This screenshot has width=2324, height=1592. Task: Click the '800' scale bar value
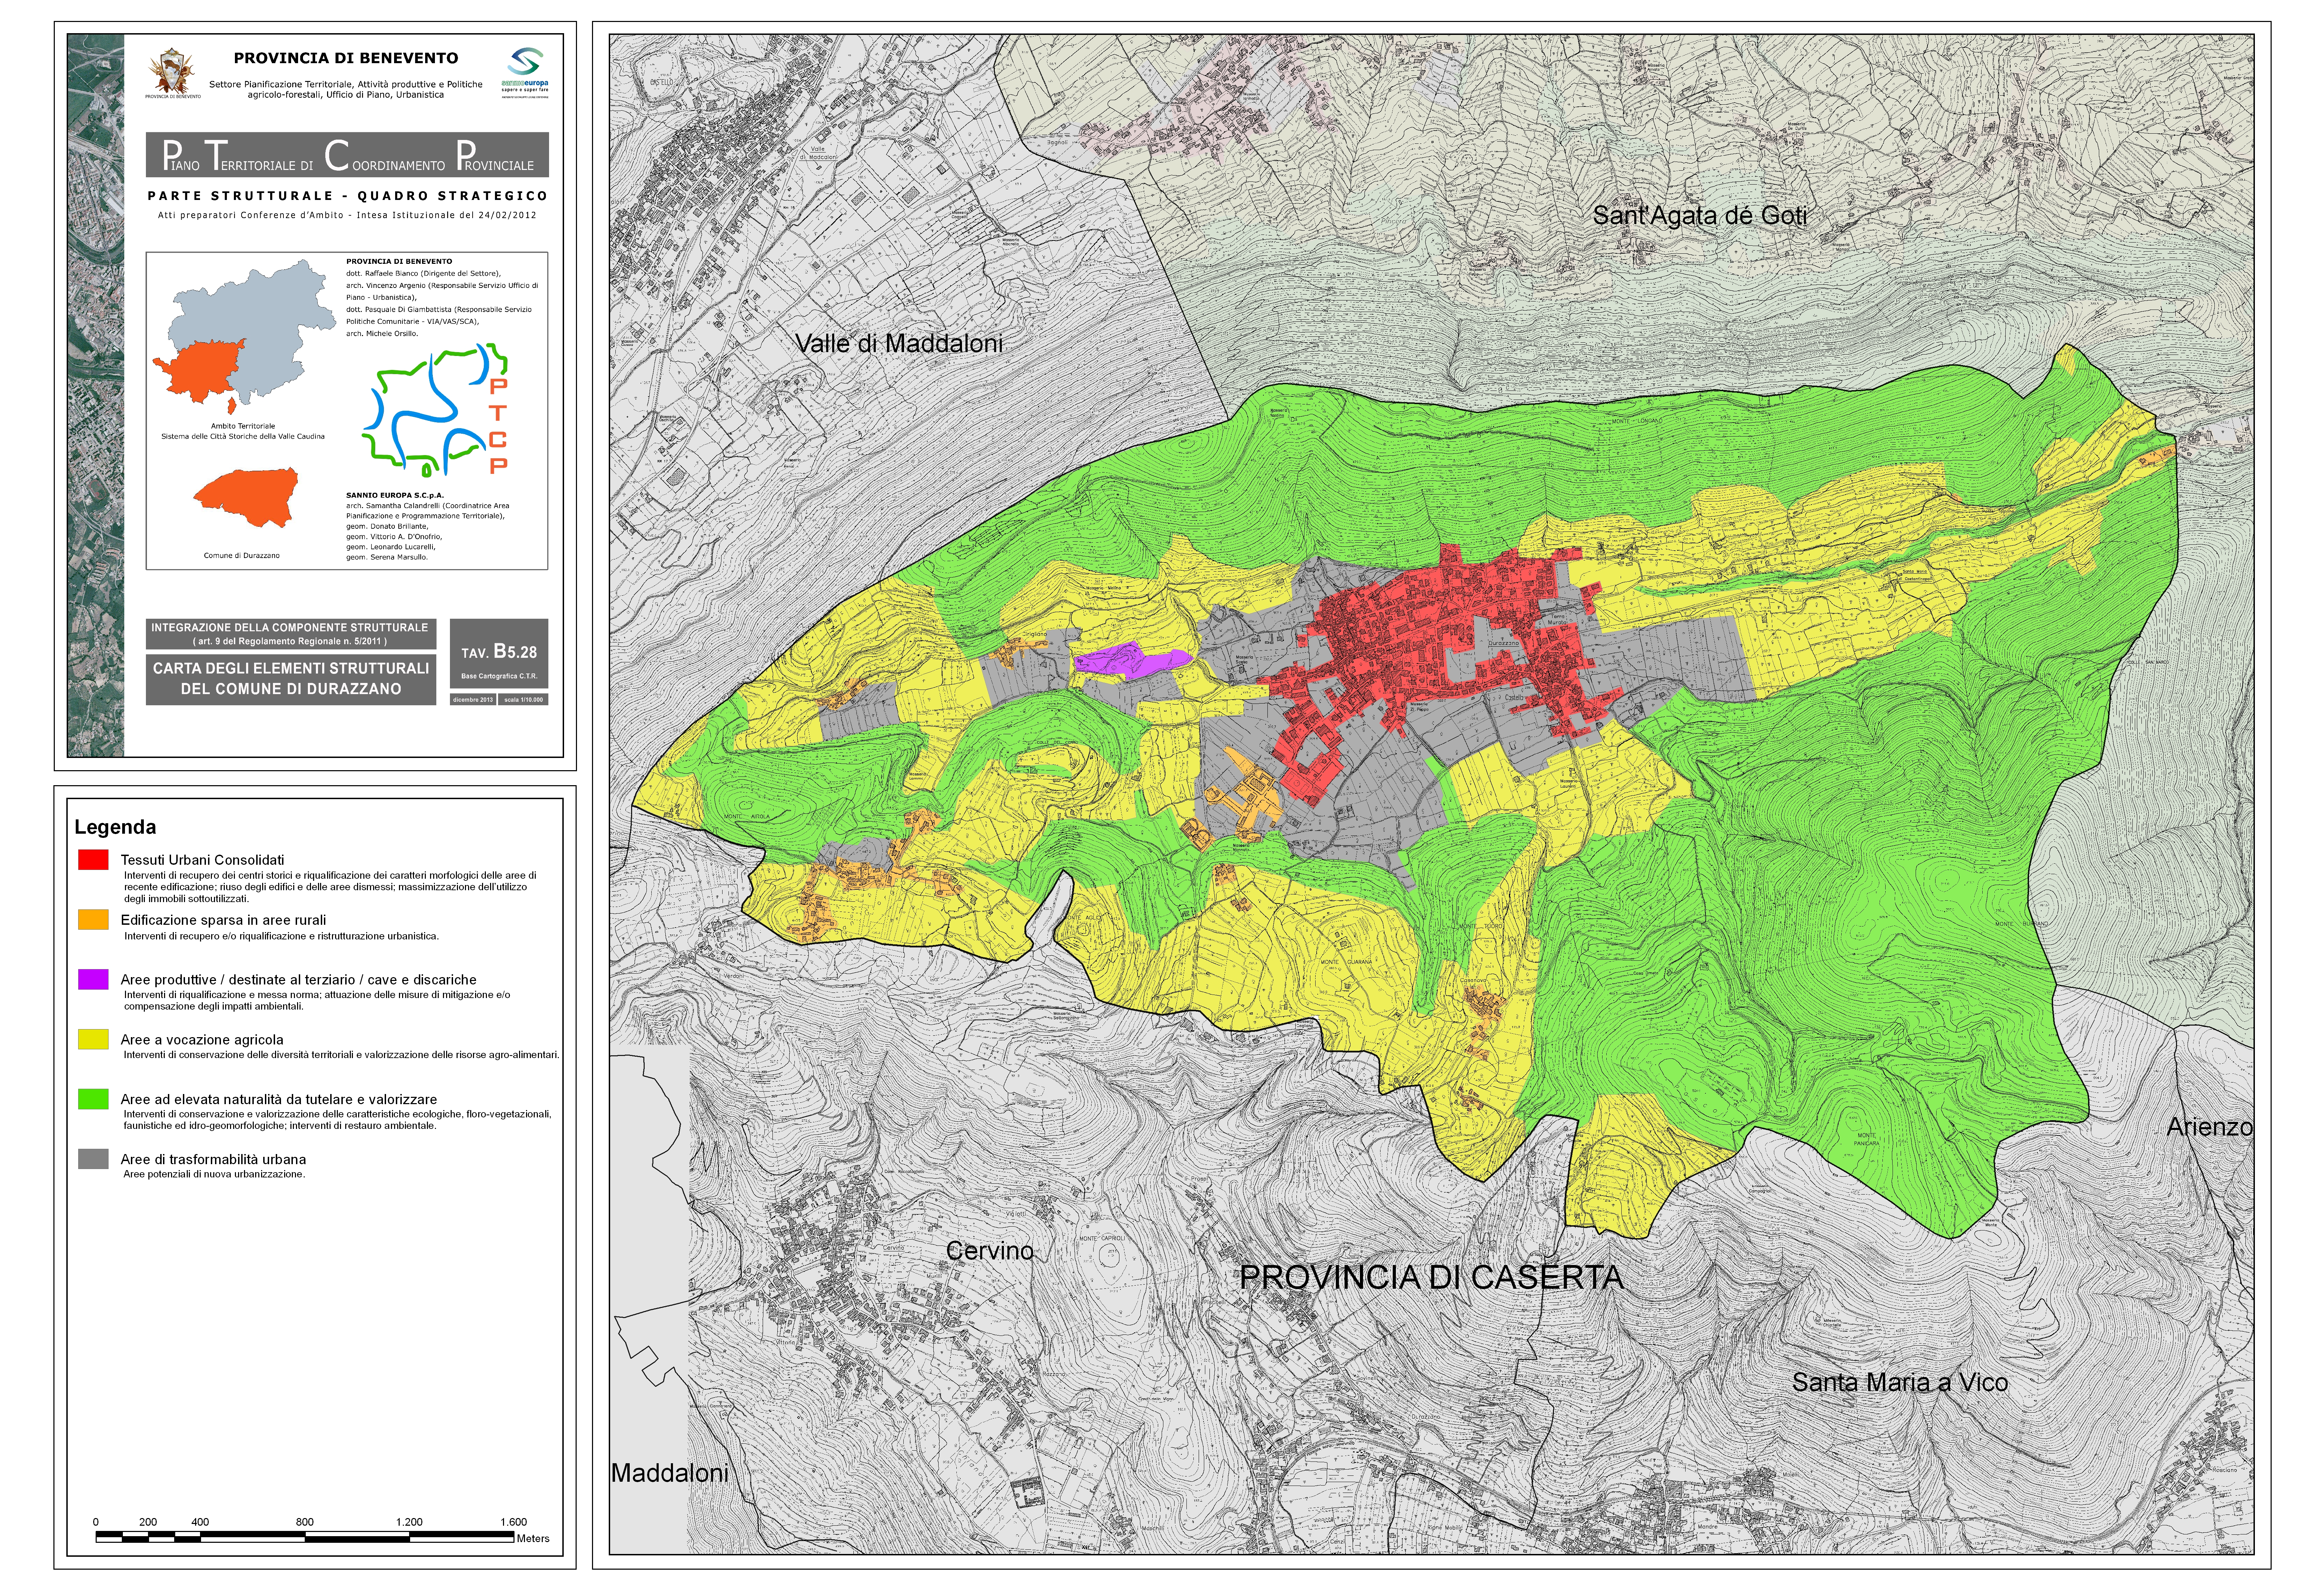[305, 1522]
